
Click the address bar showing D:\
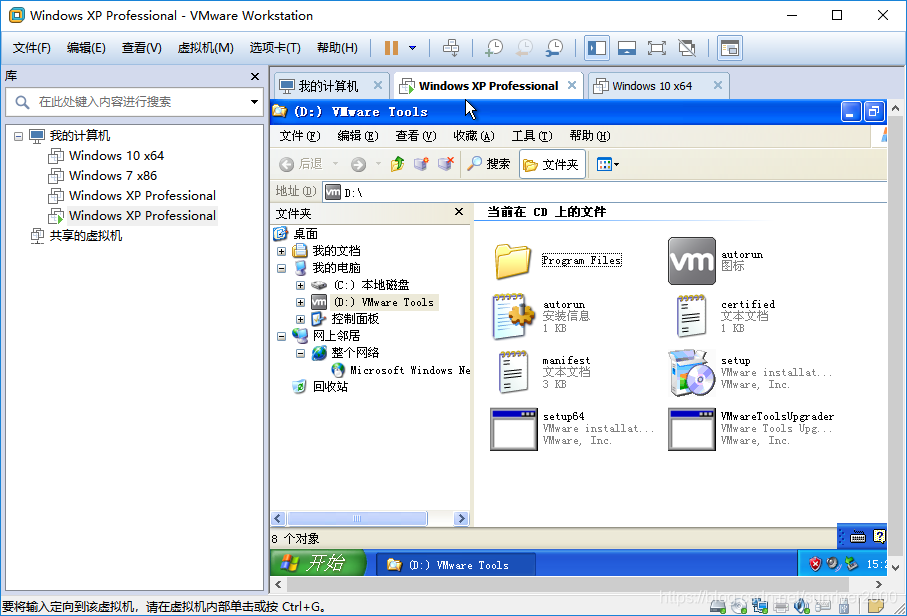(x=604, y=192)
